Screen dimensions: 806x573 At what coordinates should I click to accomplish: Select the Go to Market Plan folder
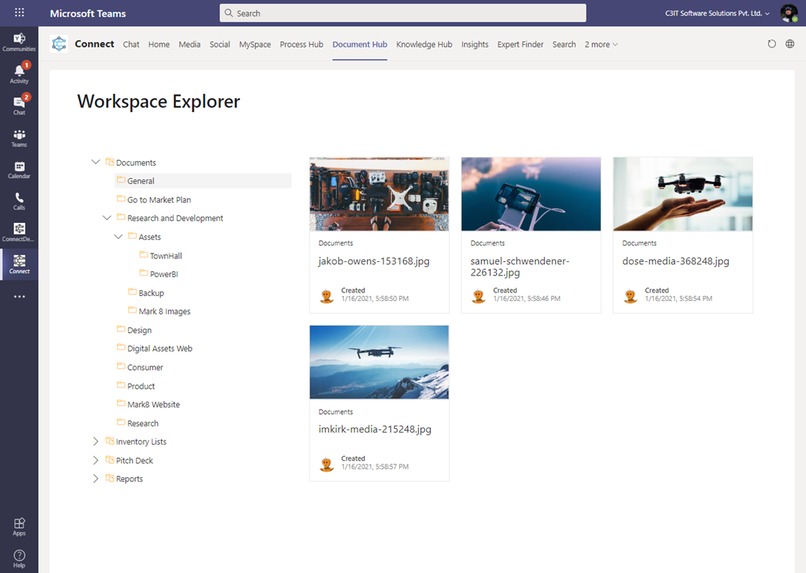coord(159,199)
